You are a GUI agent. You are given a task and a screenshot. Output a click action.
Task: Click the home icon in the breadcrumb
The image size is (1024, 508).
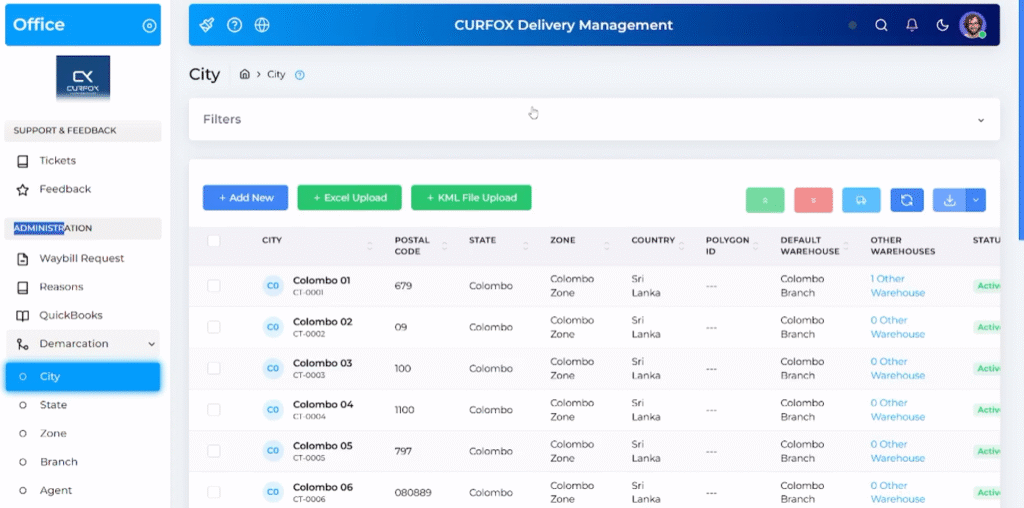coord(245,75)
